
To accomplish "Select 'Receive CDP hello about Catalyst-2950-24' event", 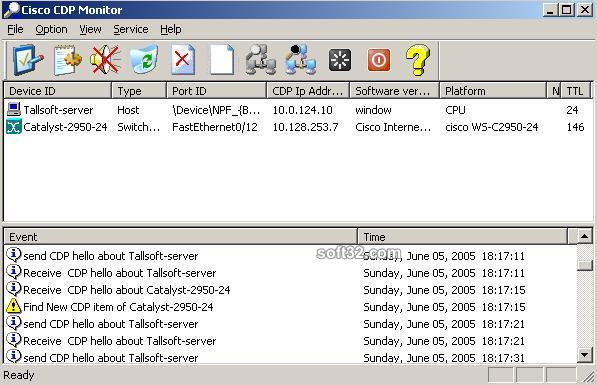I will (127, 290).
